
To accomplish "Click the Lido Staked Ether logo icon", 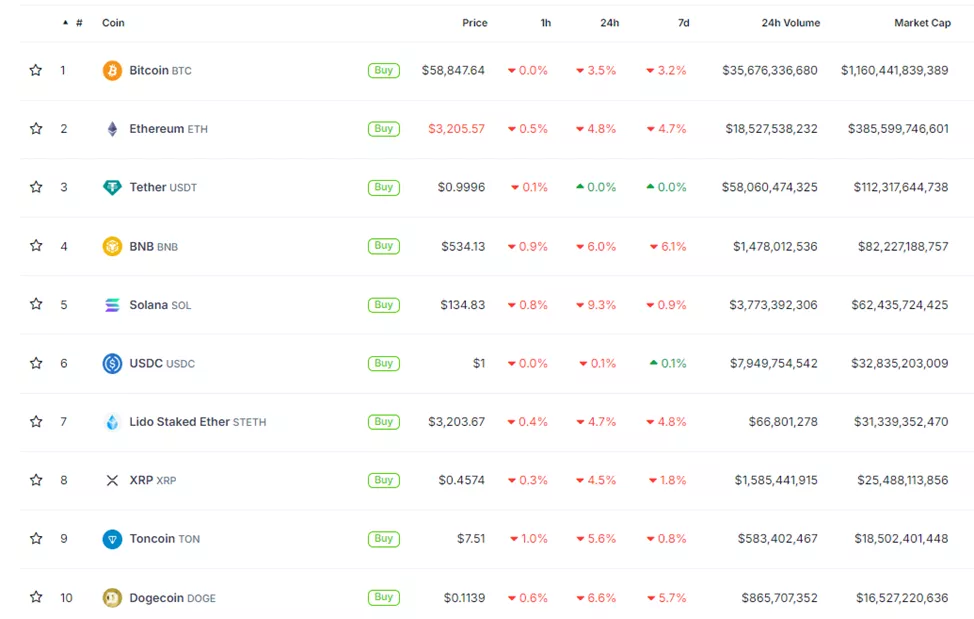I will coord(112,422).
